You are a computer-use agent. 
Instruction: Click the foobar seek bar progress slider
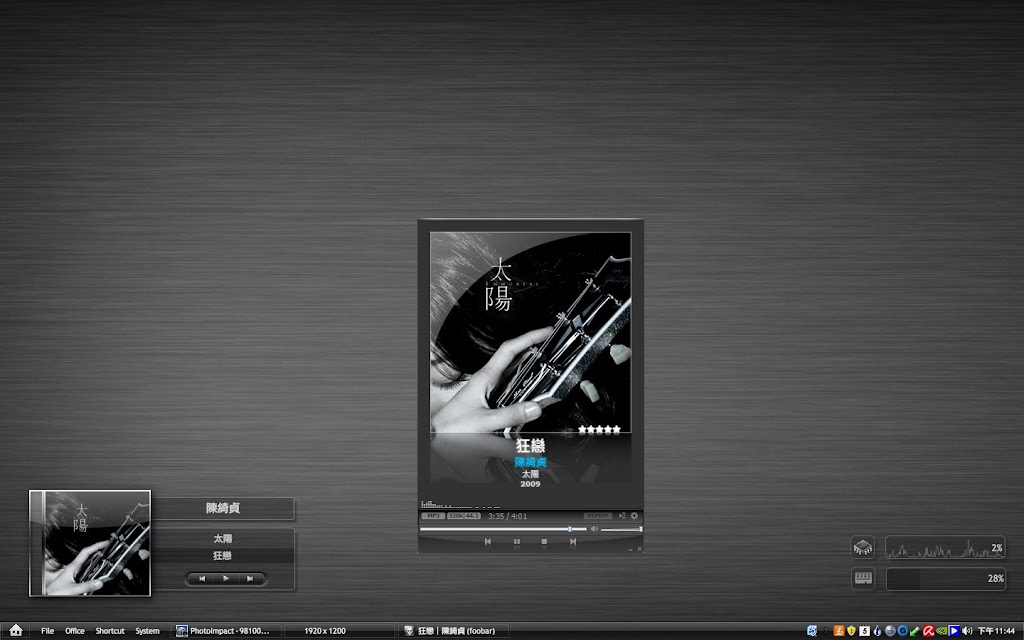click(x=504, y=529)
